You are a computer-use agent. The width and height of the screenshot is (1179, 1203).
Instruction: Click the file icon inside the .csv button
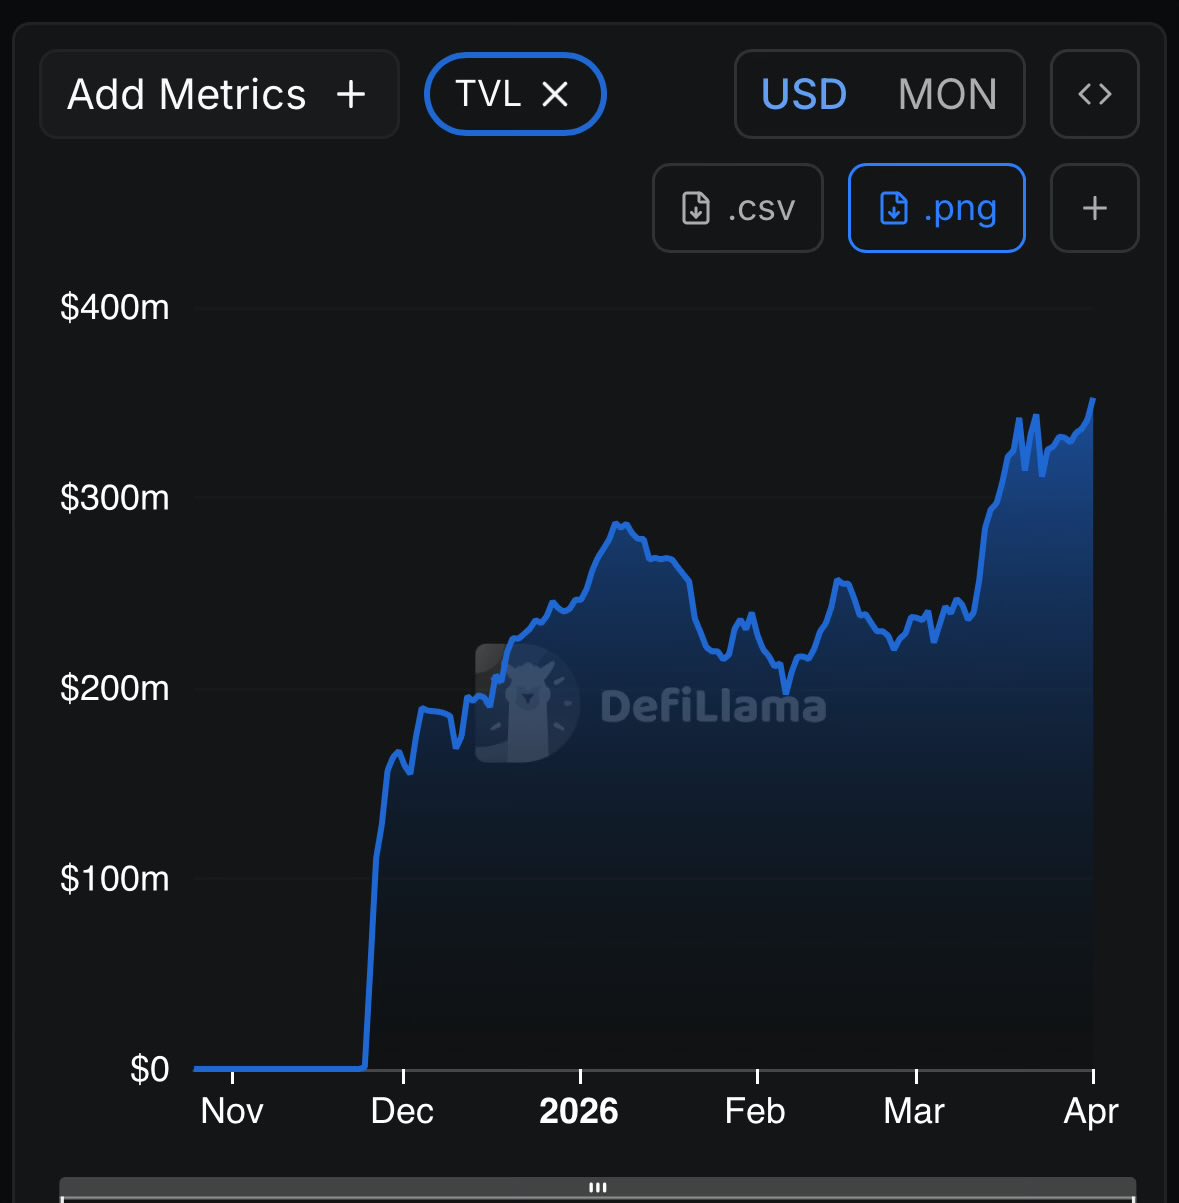[x=695, y=209]
